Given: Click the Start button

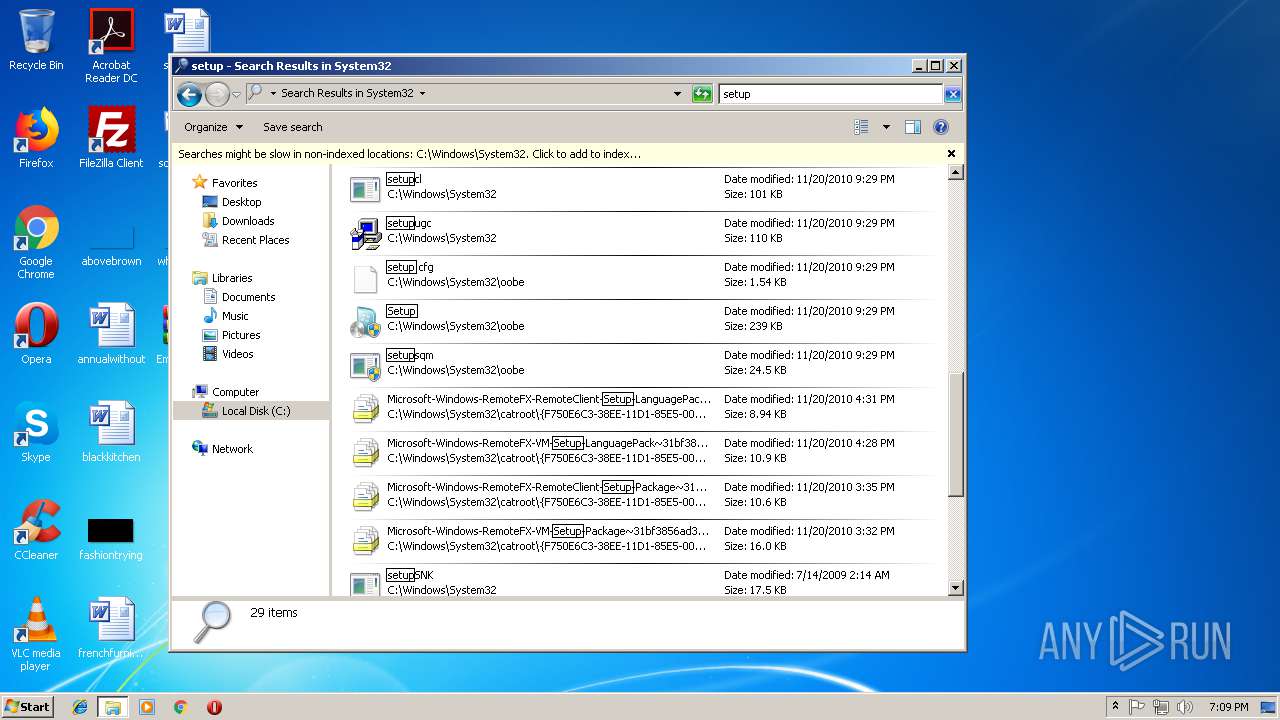Looking at the screenshot, I should point(28,706).
